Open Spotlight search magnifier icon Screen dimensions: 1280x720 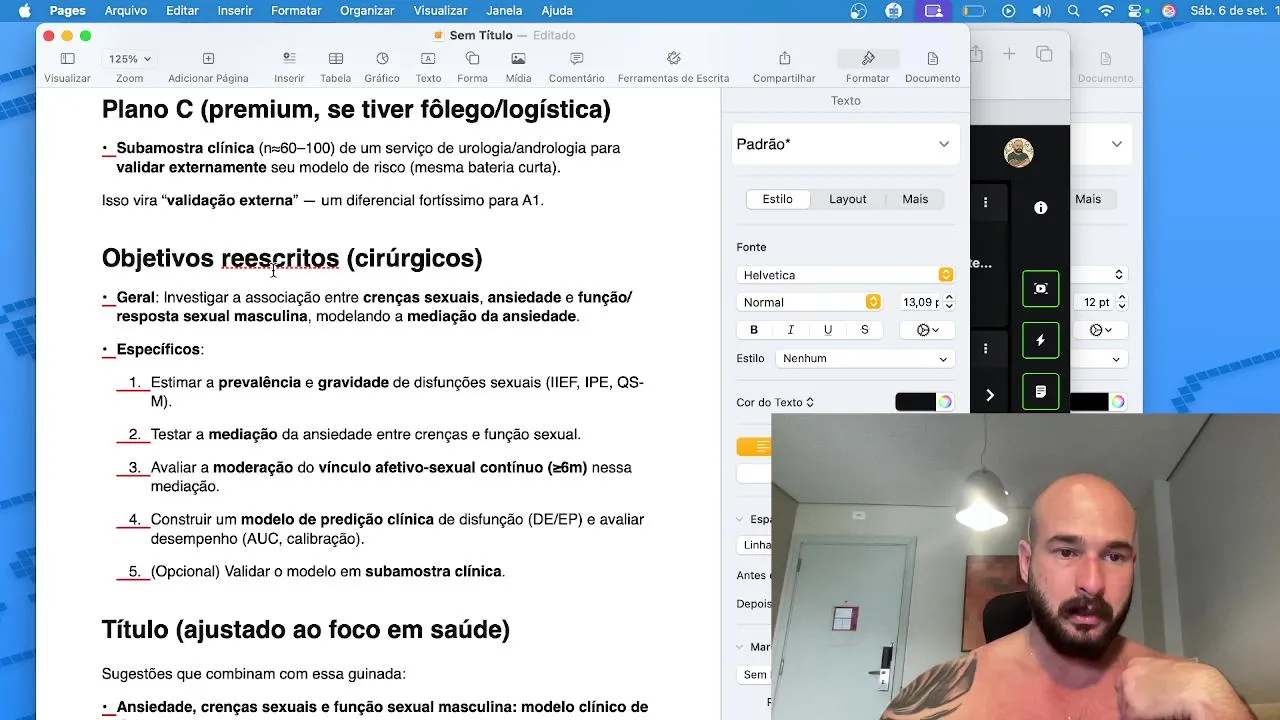pos(1073,11)
